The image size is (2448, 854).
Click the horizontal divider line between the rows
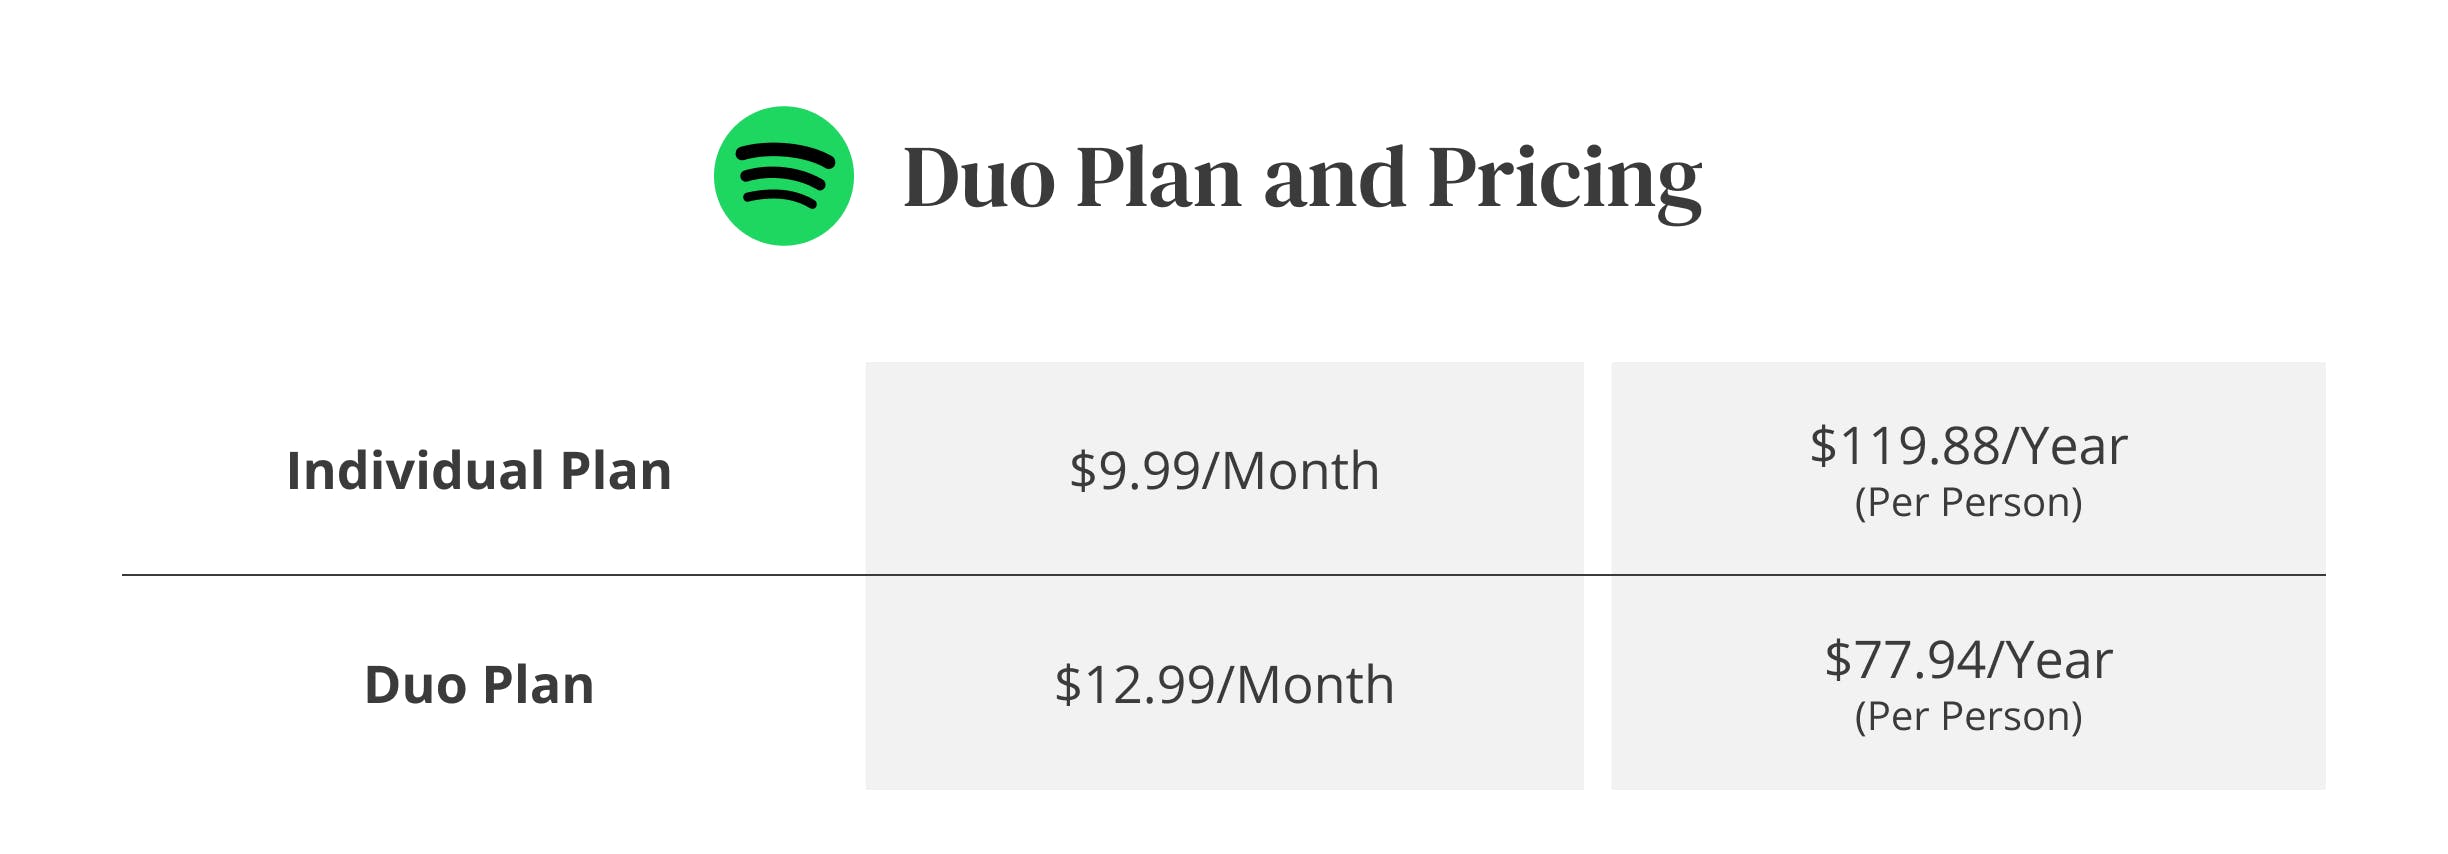coord(500,575)
